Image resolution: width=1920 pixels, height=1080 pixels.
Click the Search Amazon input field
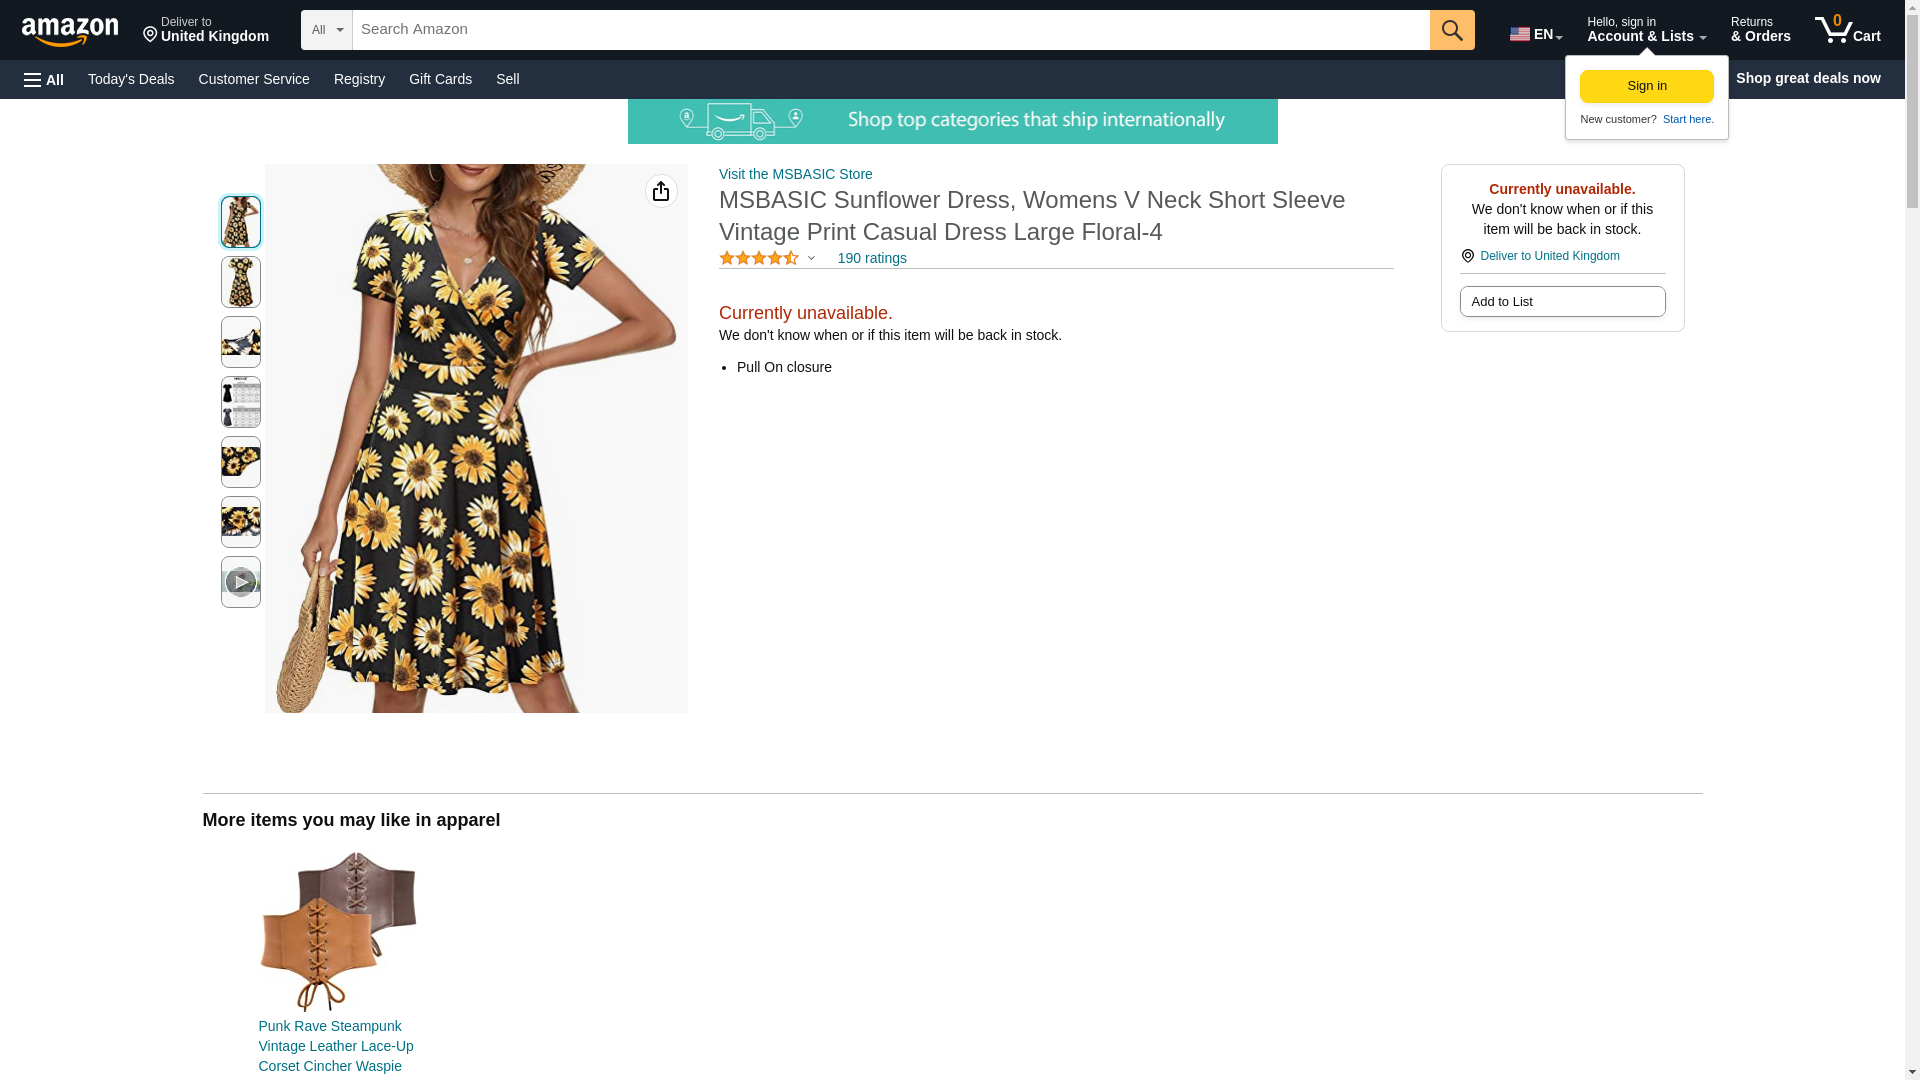[x=890, y=30]
